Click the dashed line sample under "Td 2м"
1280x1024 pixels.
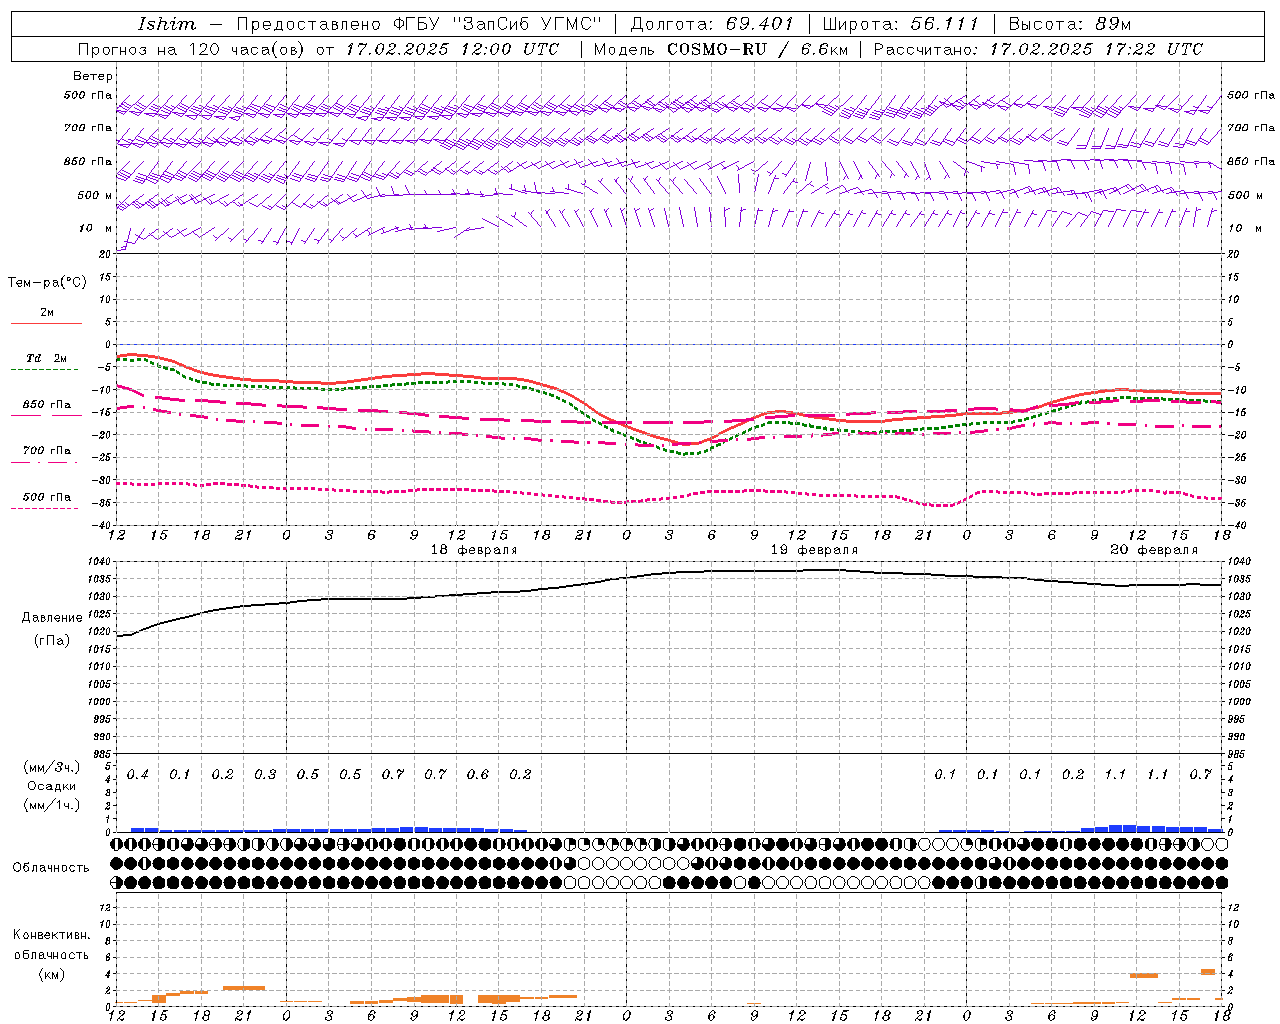pos(46,369)
